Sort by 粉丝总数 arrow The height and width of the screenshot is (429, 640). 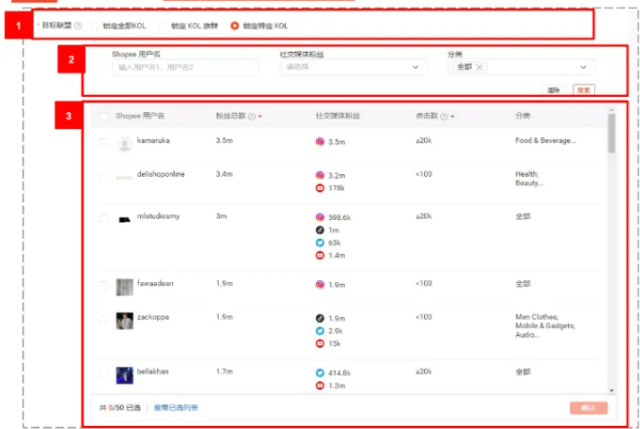click(260, 117)
